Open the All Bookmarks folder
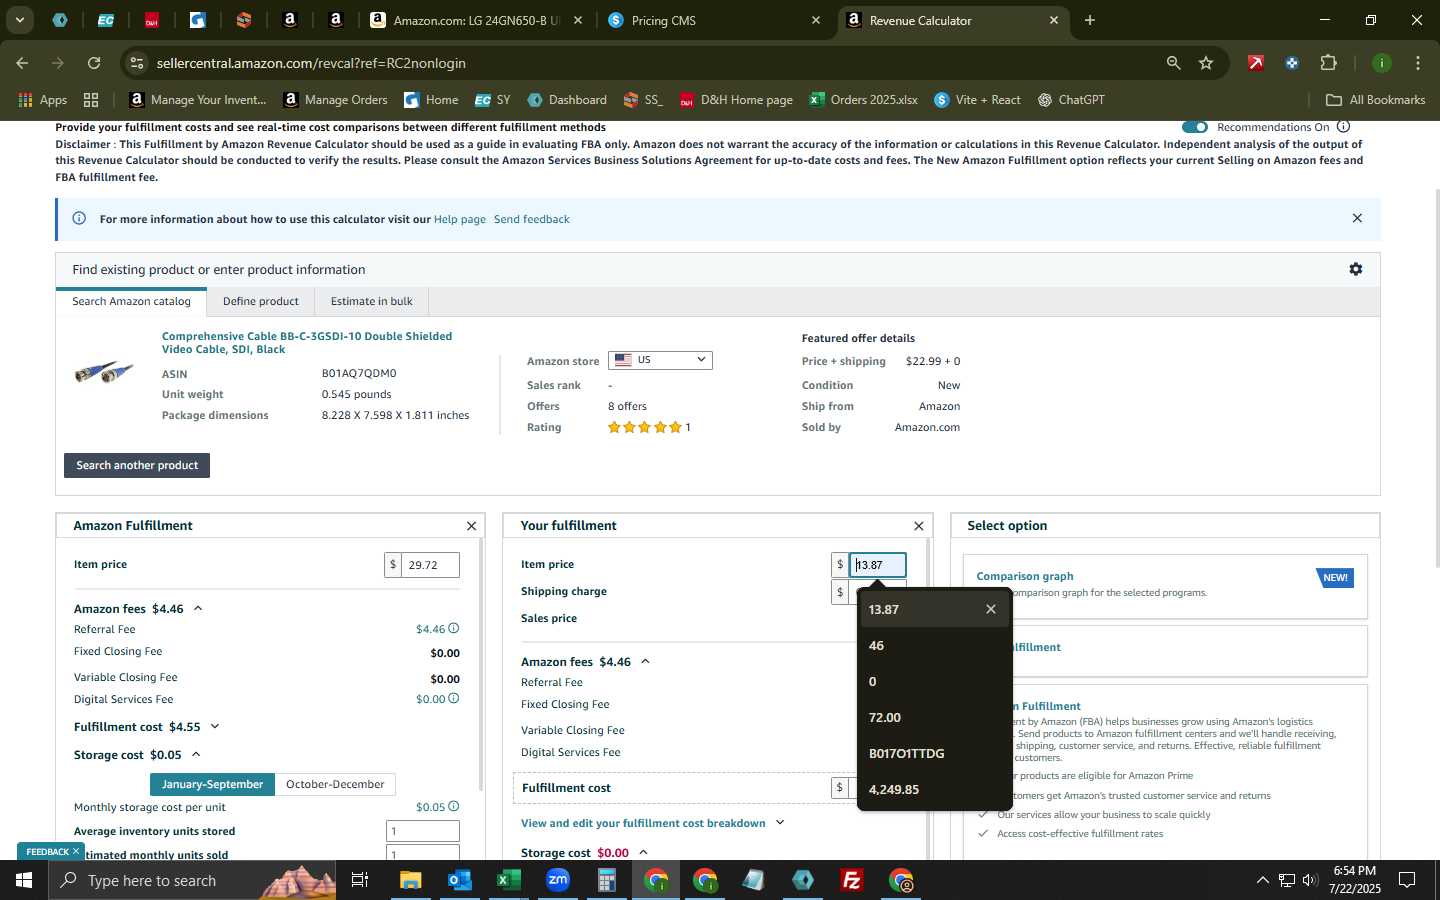The height and width of the screenshot is (900, 1440). click(x=1375, y=100)
